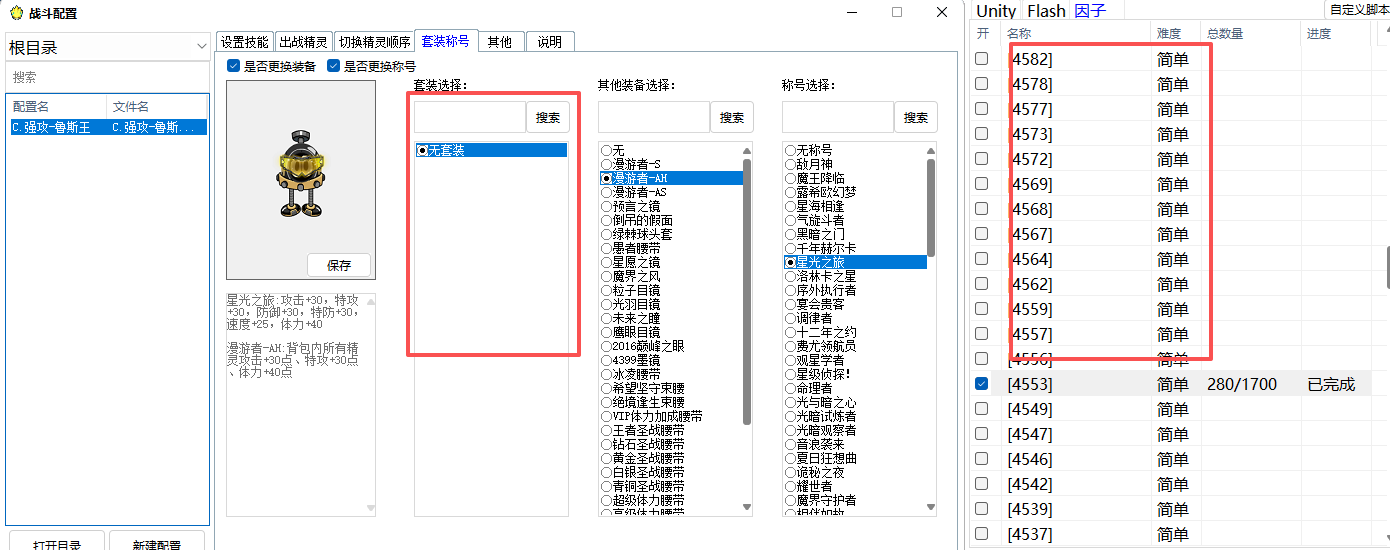Check the box for row [4542]
The image size is (1390, 550).
click(981, 484)
